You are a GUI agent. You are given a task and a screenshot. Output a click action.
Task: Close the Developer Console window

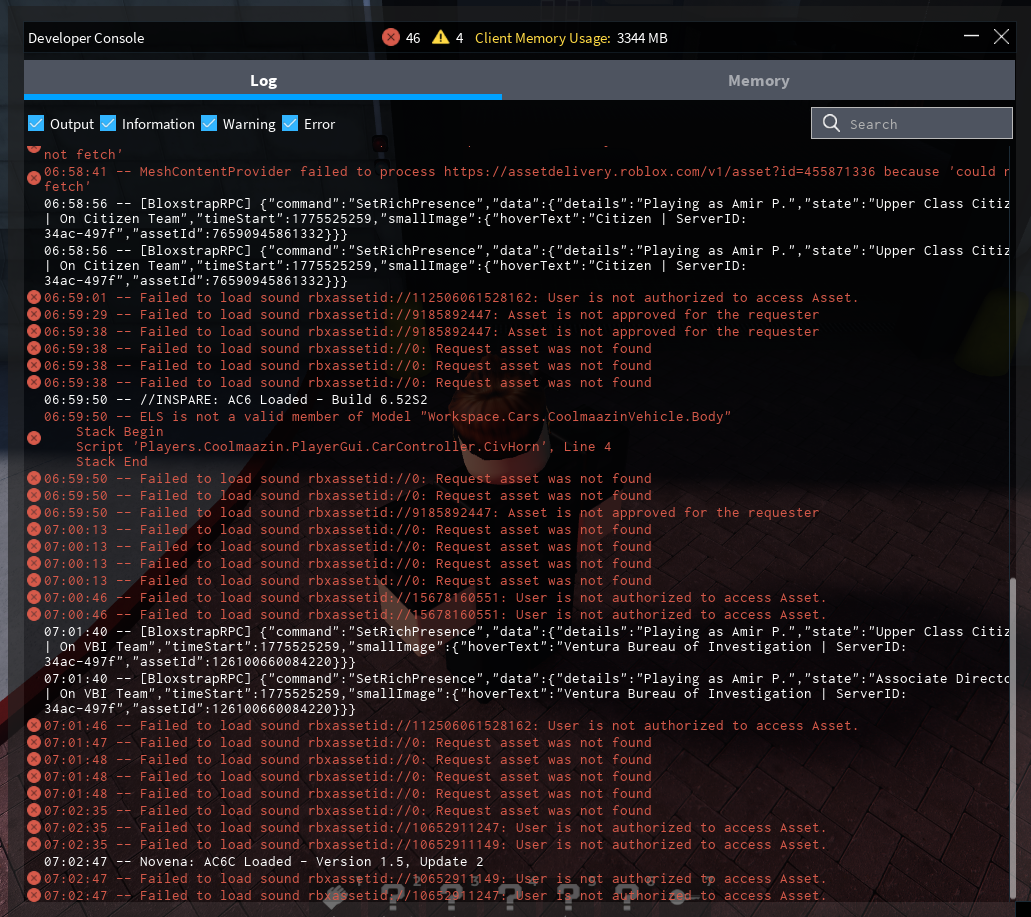[1001, 37]
